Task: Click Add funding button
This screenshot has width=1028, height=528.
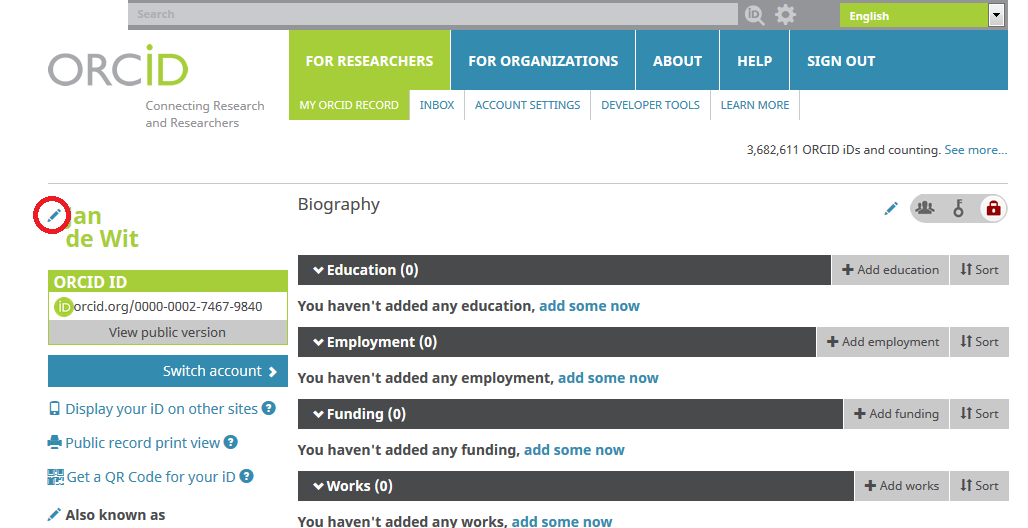Action: pyautogui.click(x=896, y=414)
